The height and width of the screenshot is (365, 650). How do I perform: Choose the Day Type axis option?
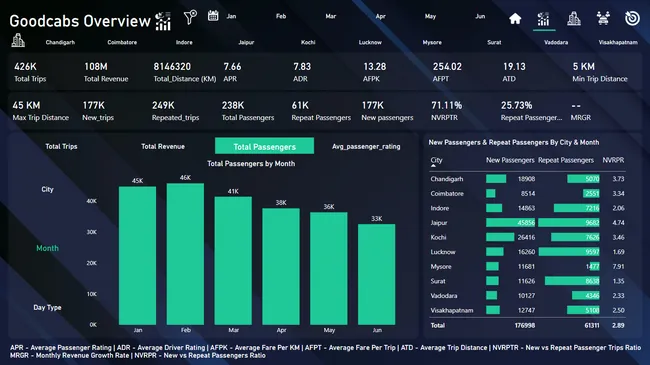coord(47,307)
